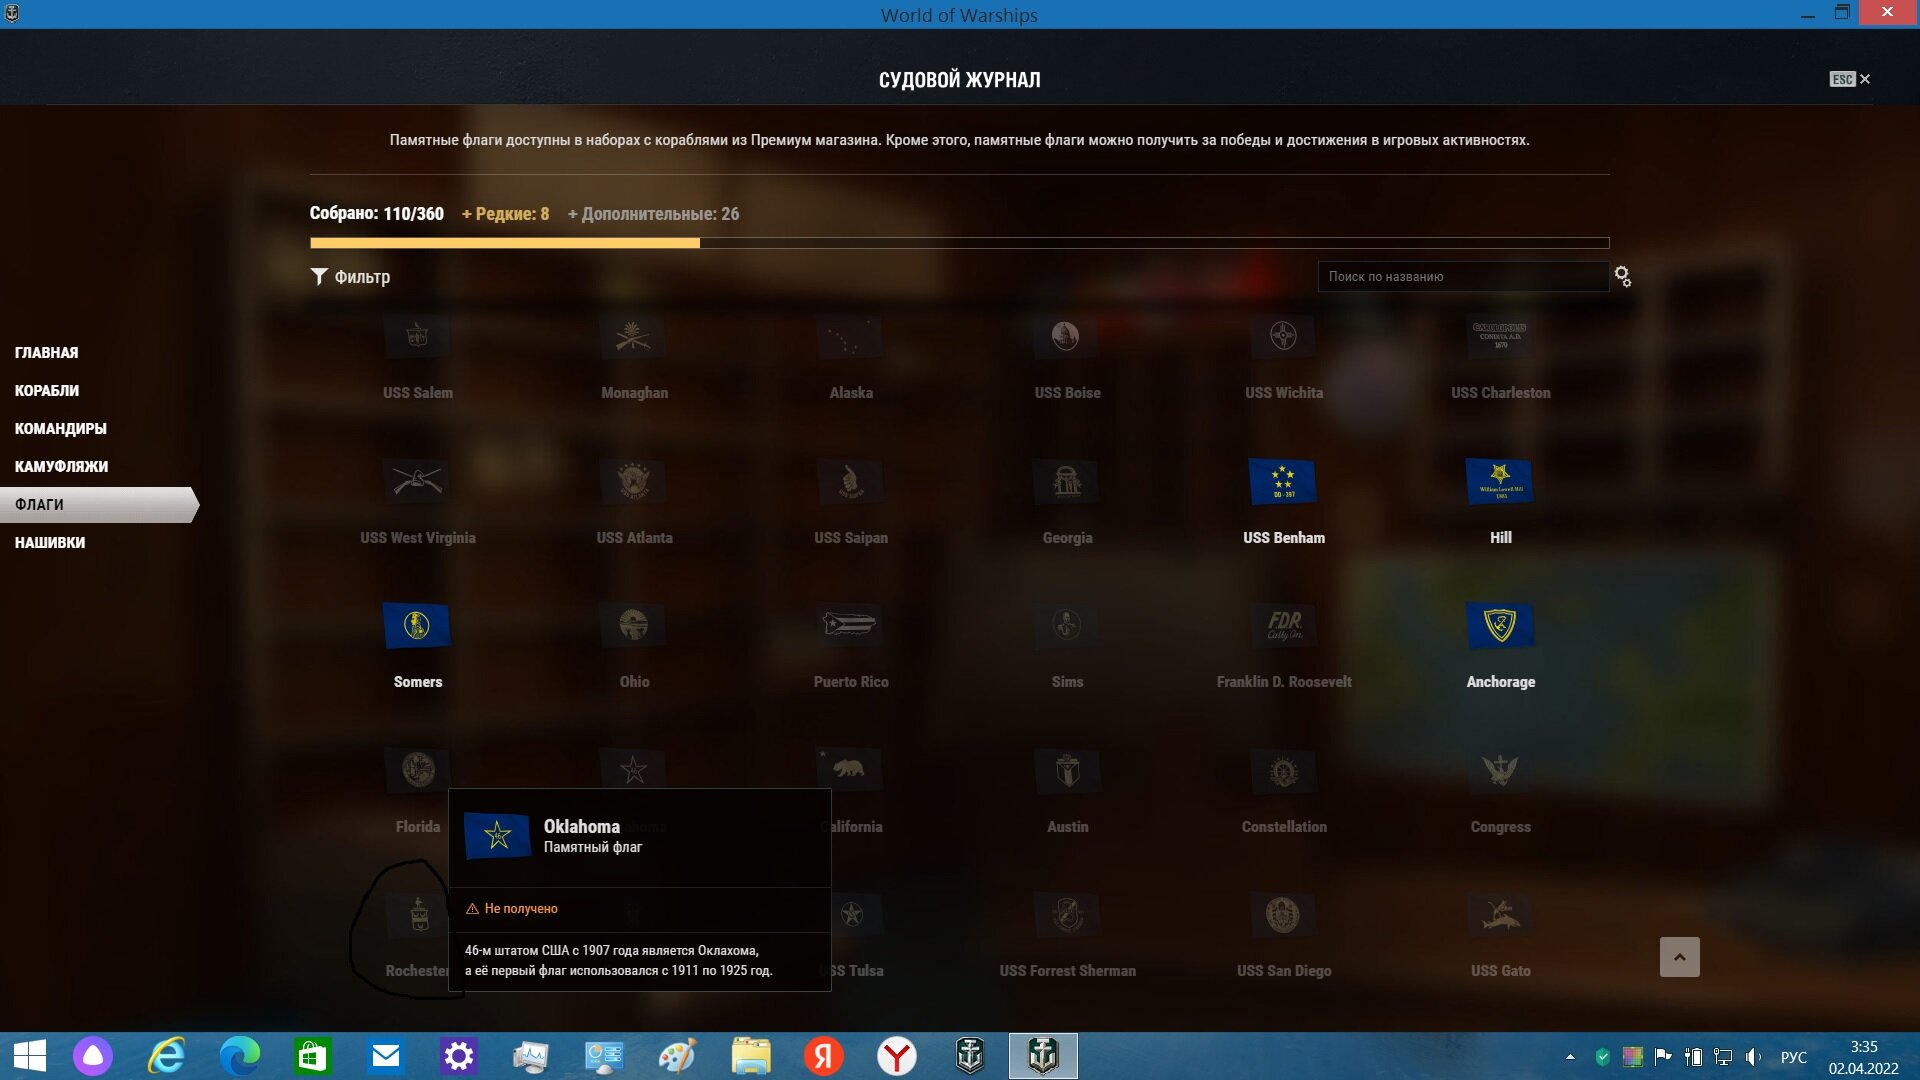Select the Alaska flag icon
Viewport: 1920px width, 1080px height.
point(850,336)
